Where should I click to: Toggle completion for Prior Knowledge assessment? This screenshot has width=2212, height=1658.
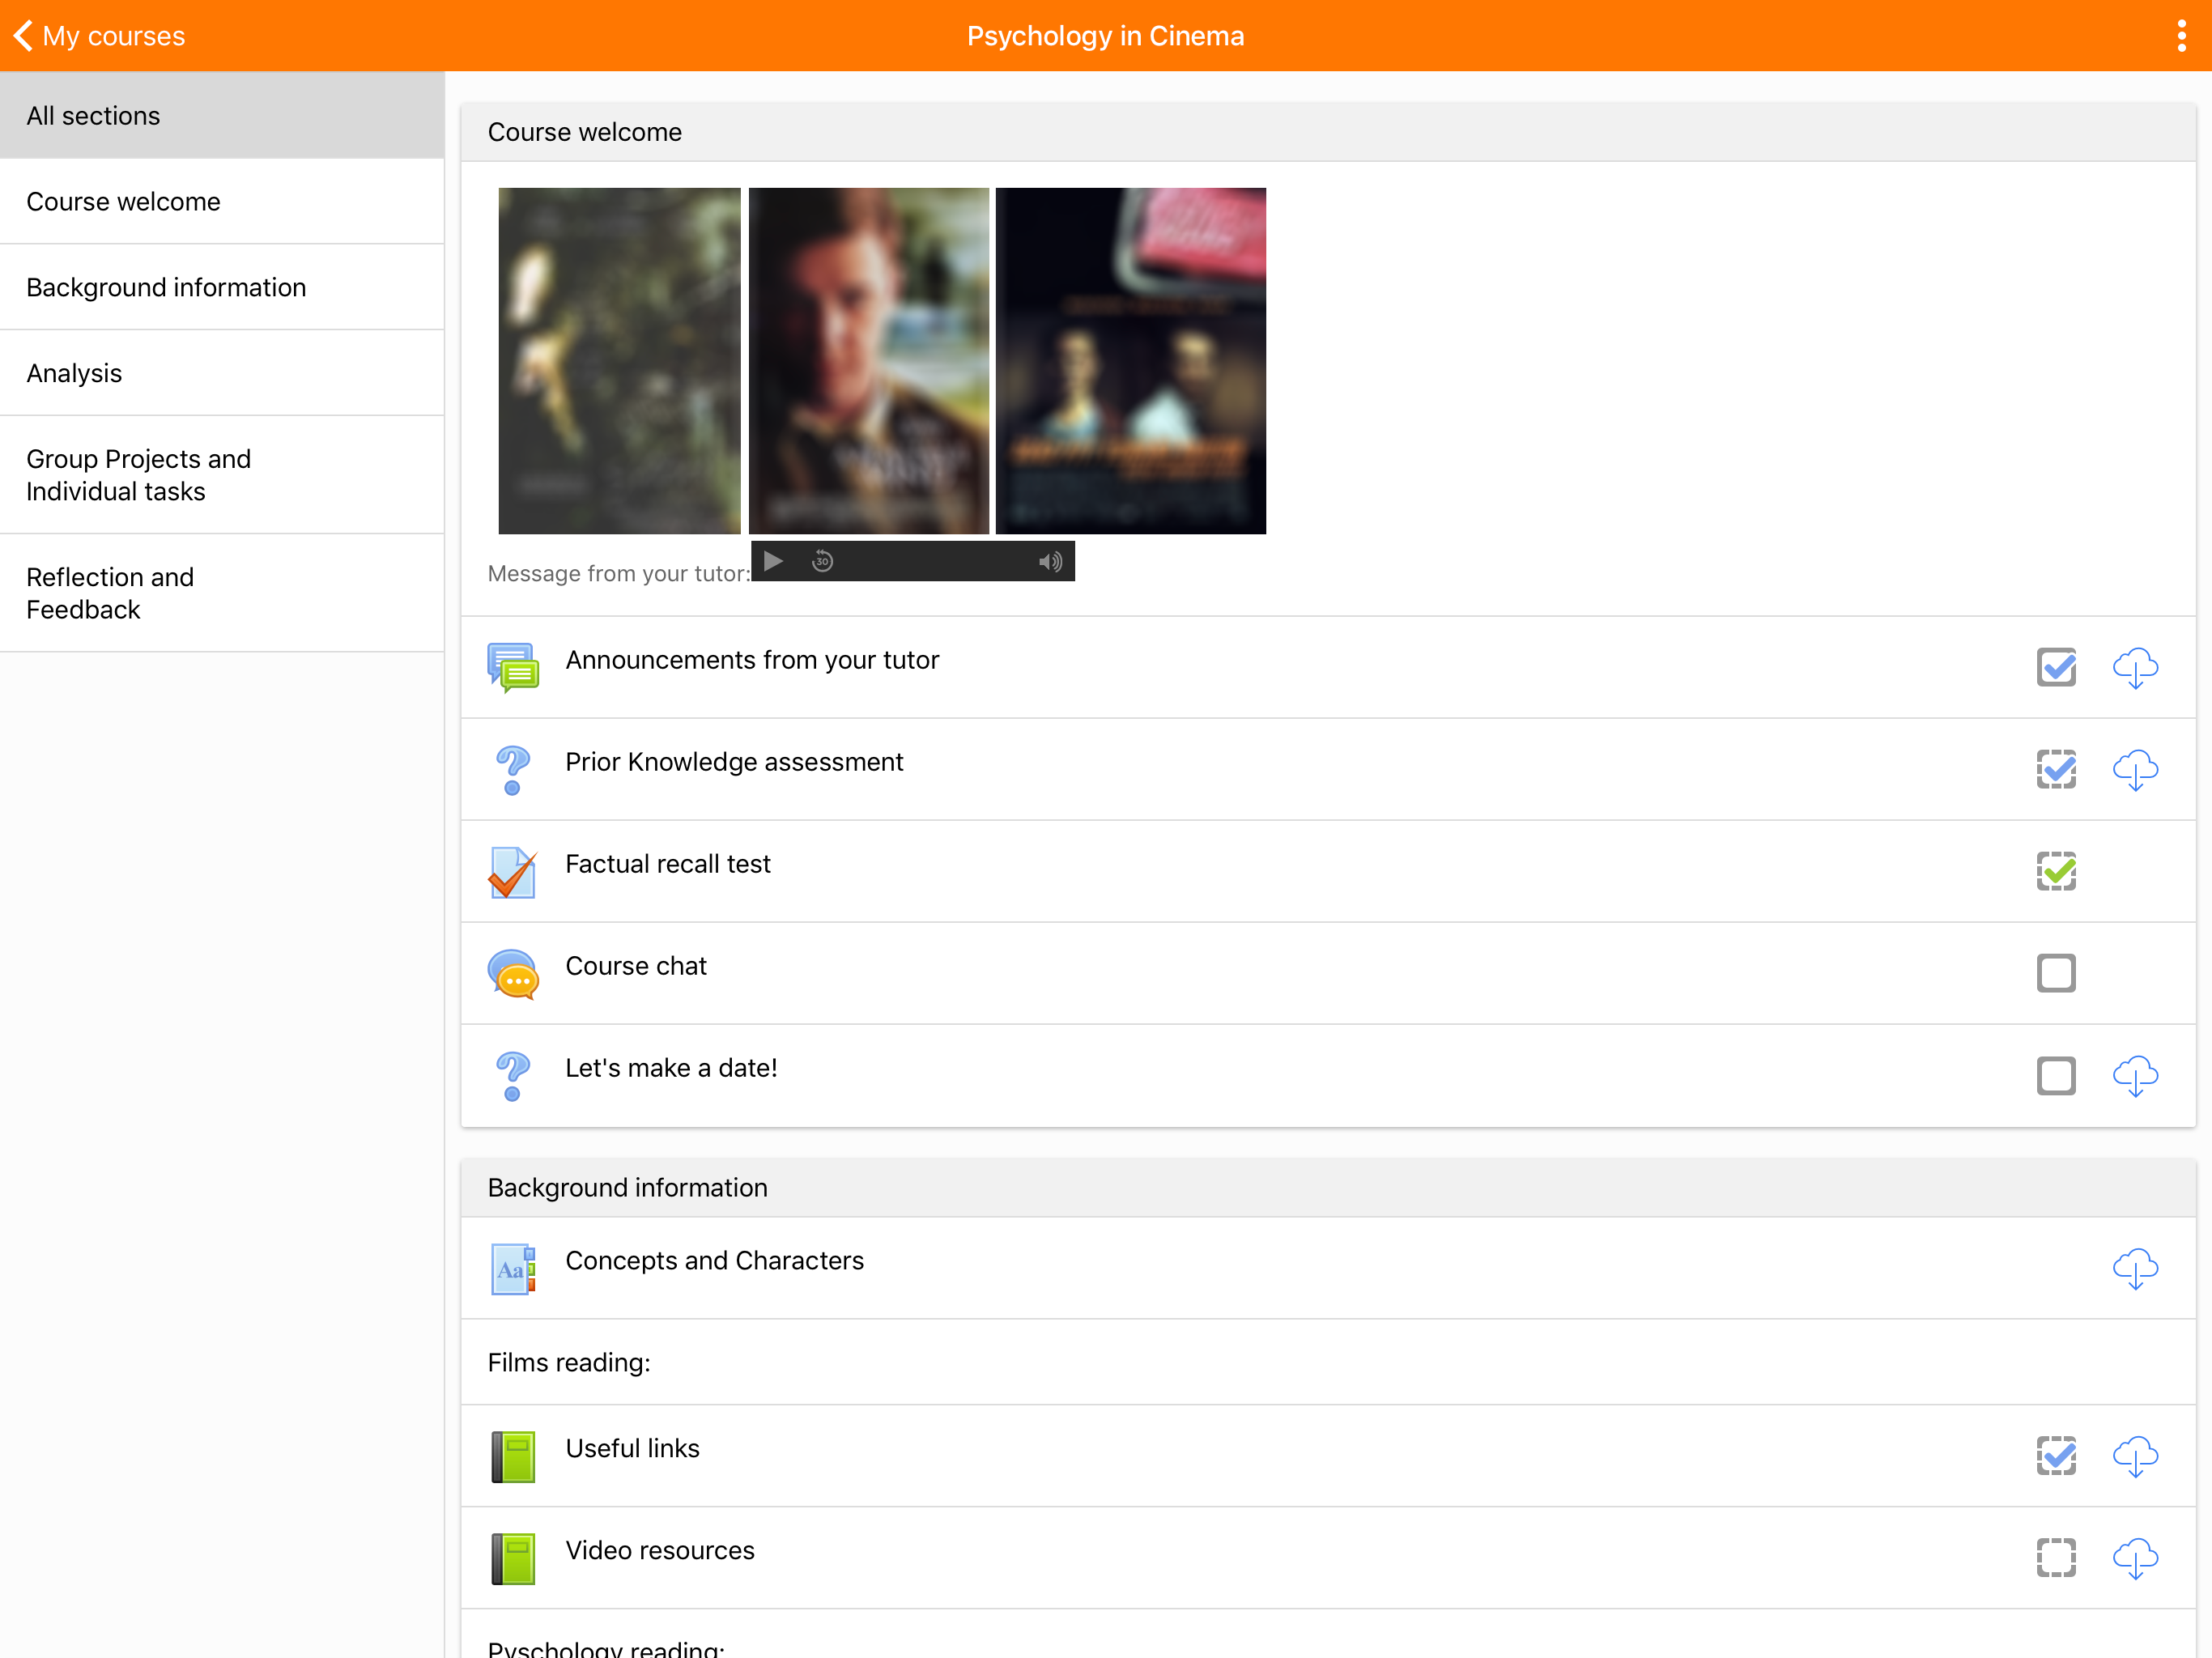pos(2056,770)
